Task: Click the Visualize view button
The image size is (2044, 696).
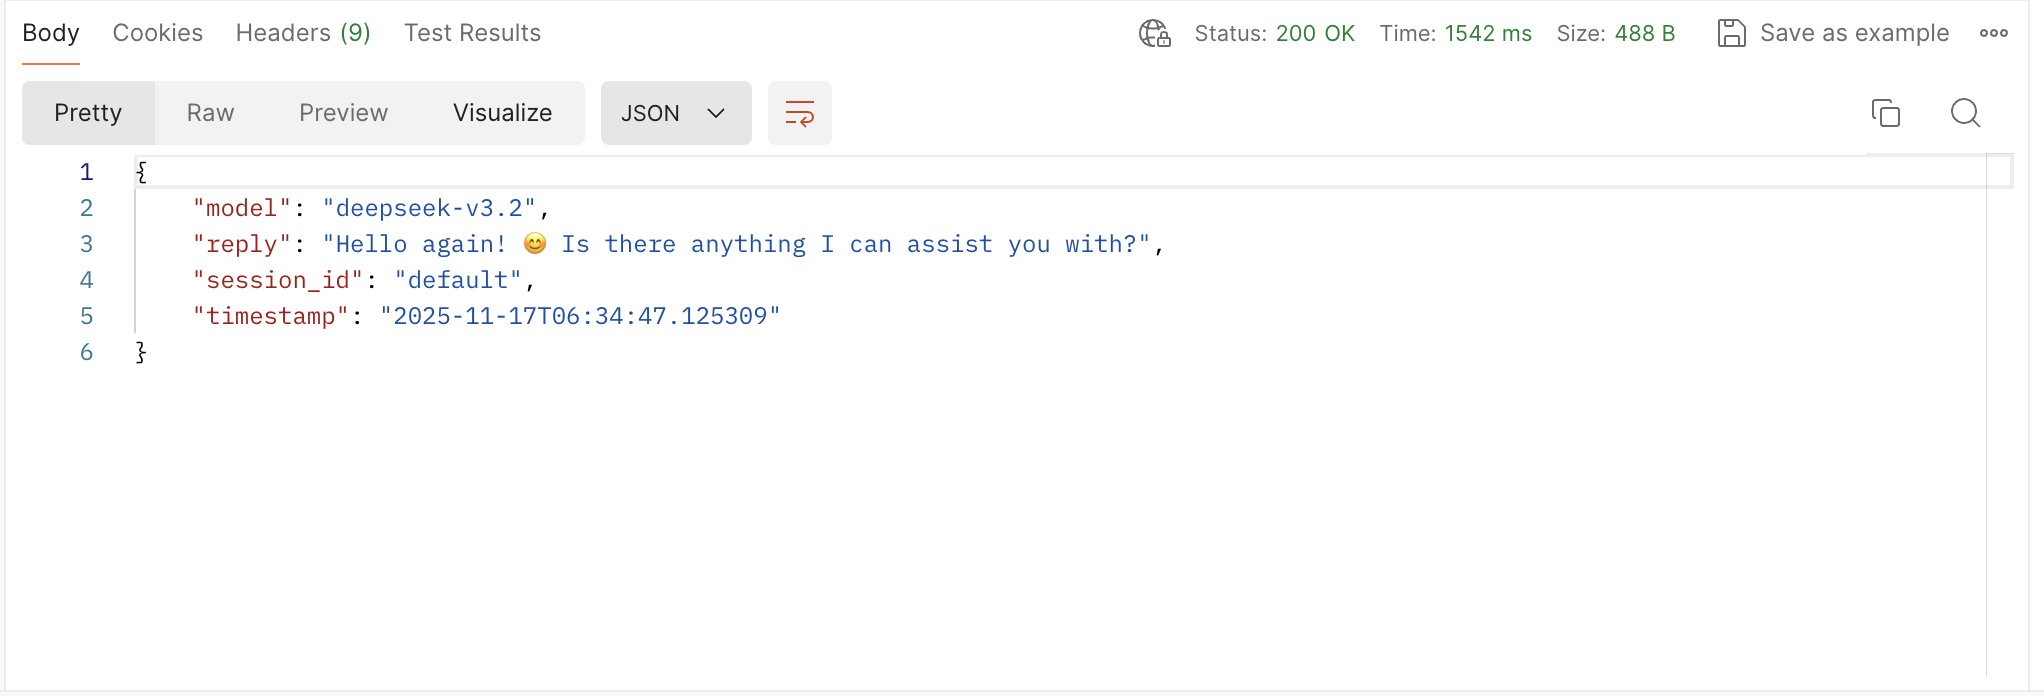Action: [502, 113]
